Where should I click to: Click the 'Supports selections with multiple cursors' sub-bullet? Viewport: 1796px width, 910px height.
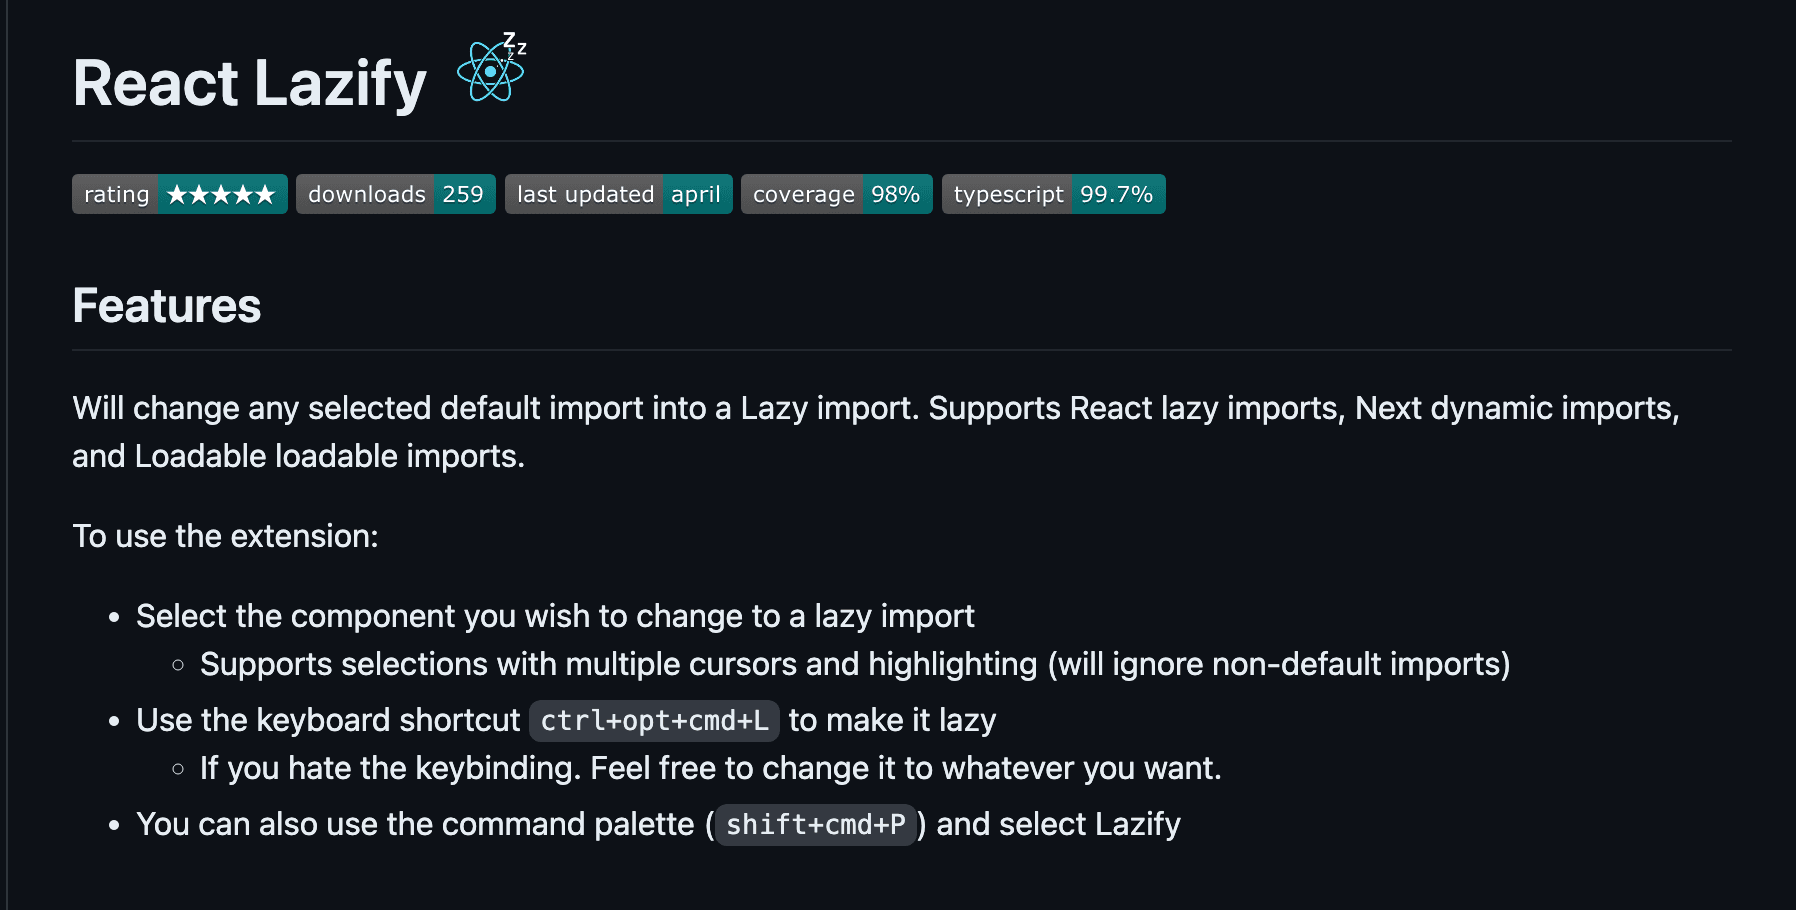(855, 665)
